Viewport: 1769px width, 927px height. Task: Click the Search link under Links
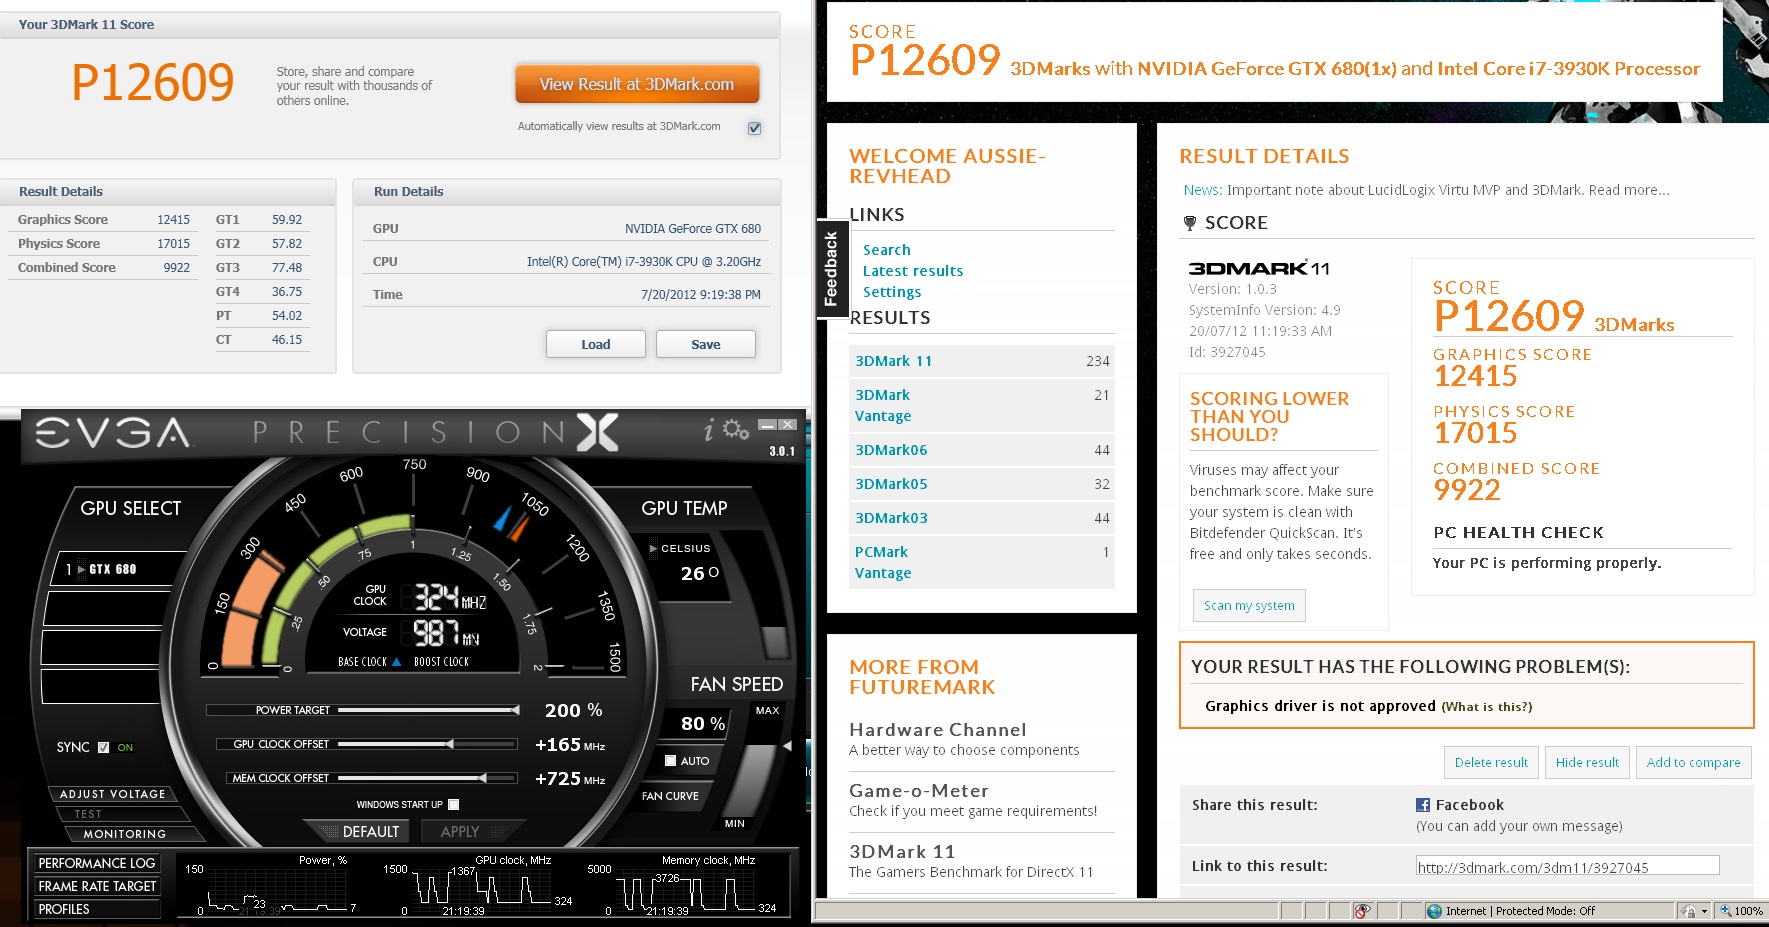point(887,250)
